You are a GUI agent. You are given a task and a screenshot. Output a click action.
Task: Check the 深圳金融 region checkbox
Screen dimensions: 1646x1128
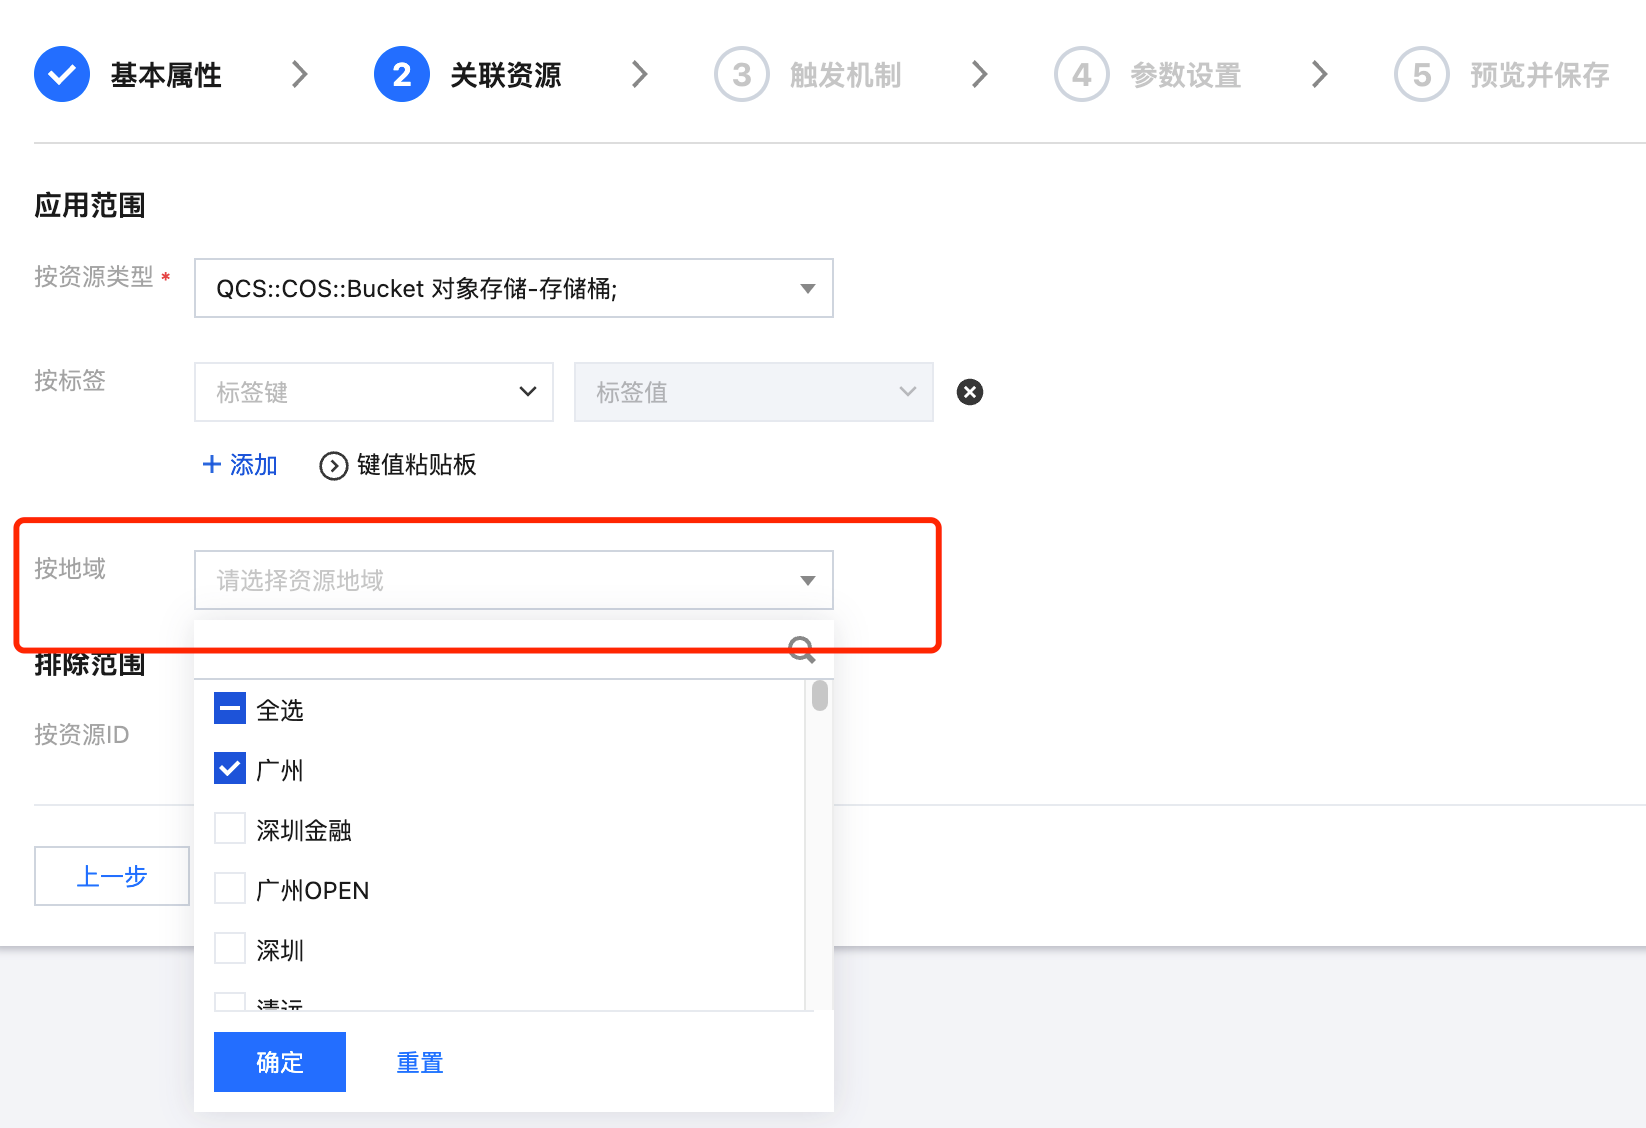click(x=230, y=829)
